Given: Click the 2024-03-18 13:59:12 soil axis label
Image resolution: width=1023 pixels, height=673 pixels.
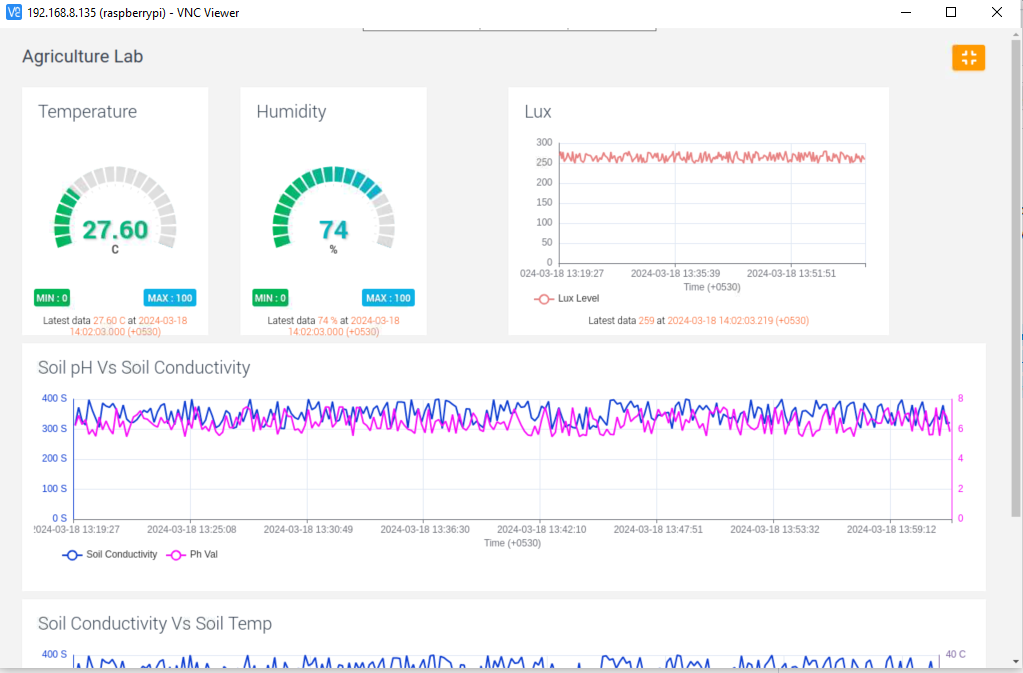Looking at the screenshot, I should [891, 530].
